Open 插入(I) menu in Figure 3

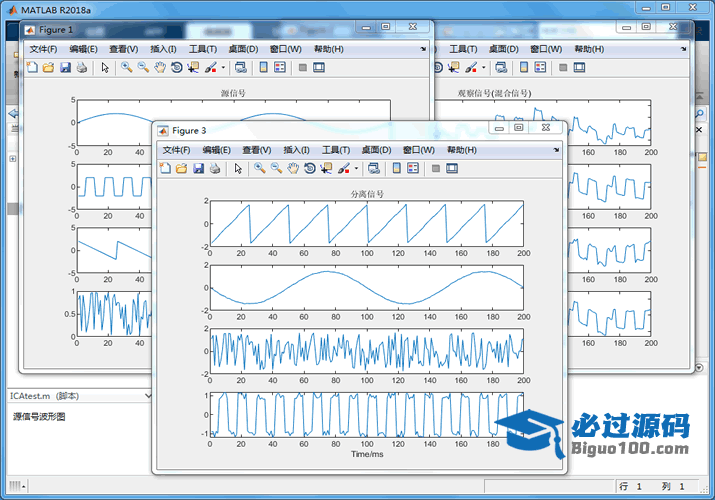[296, 150]
